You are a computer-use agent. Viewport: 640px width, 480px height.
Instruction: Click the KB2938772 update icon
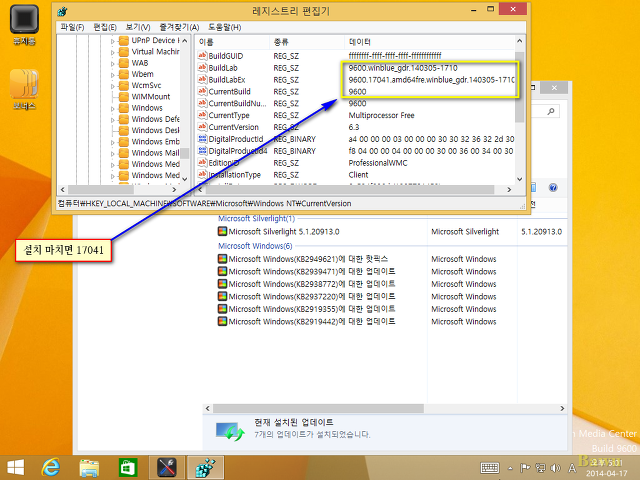(222, 284)
